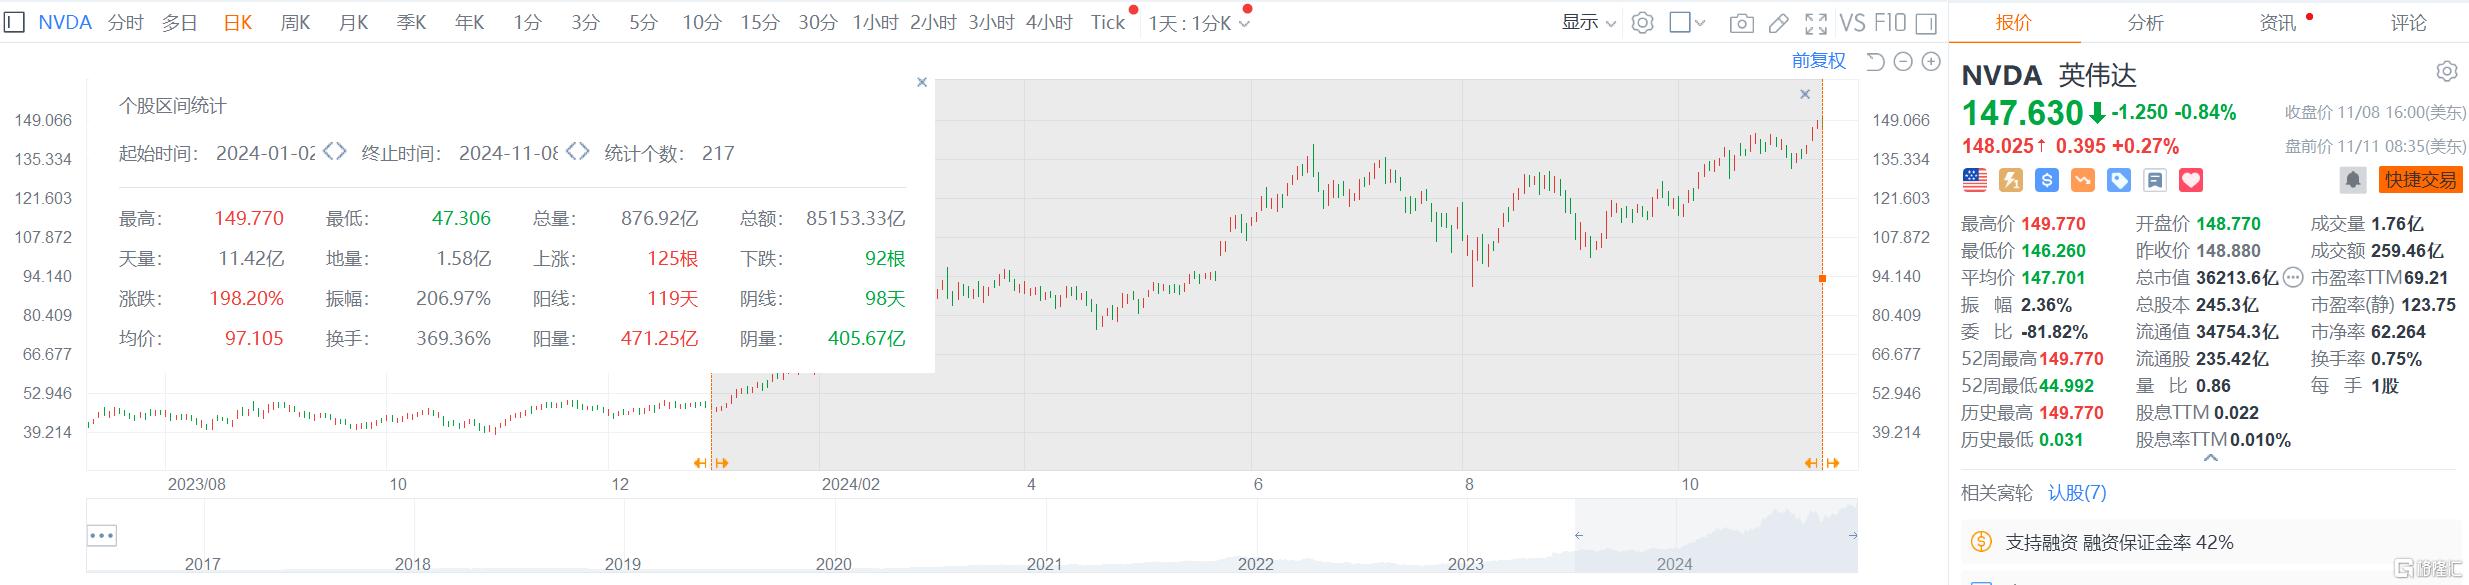This screenshot has height=585, width=2469.
Task: Open quote panel settings gear
Action: click(x=2446, y=71)
